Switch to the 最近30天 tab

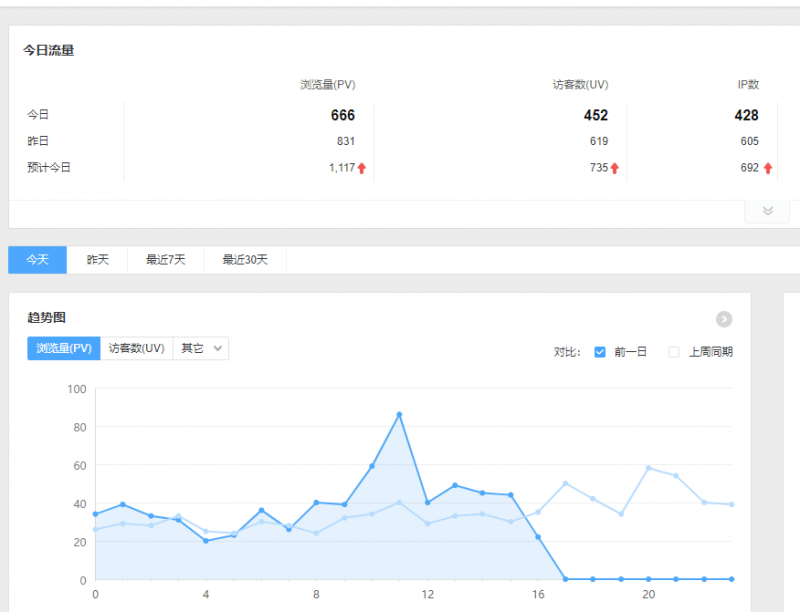(x=245, y=260)
